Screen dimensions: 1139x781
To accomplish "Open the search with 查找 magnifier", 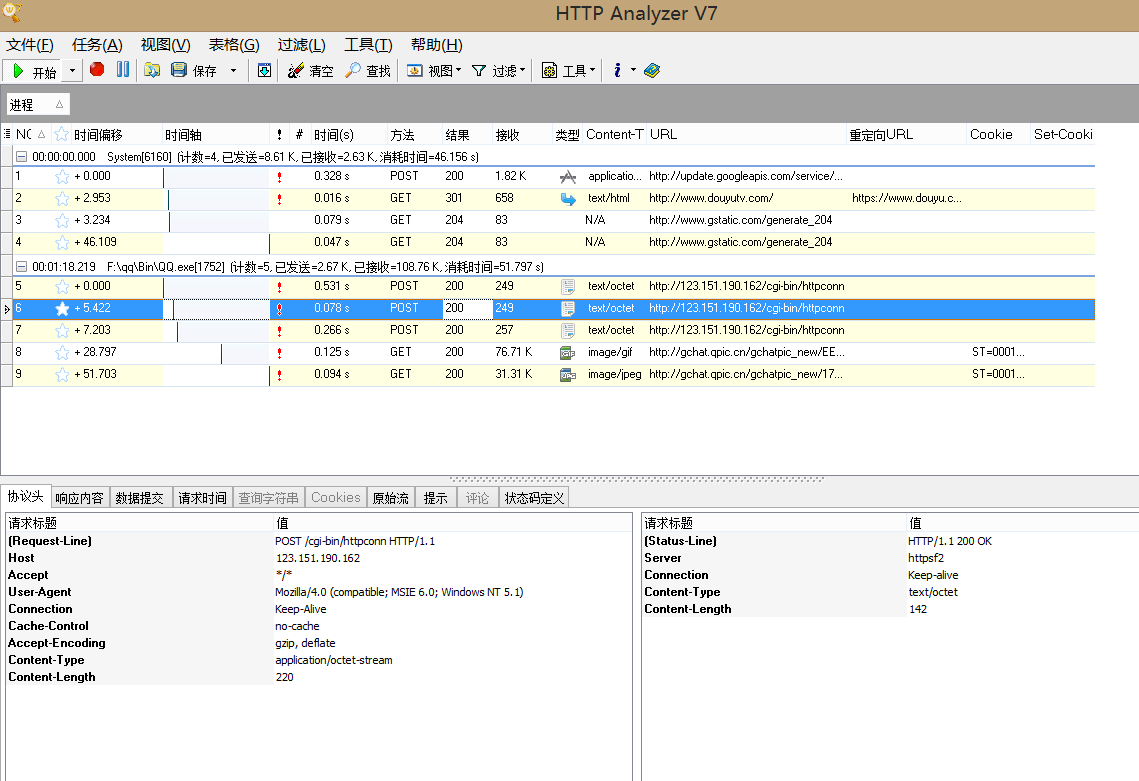I will pos(368,70).
